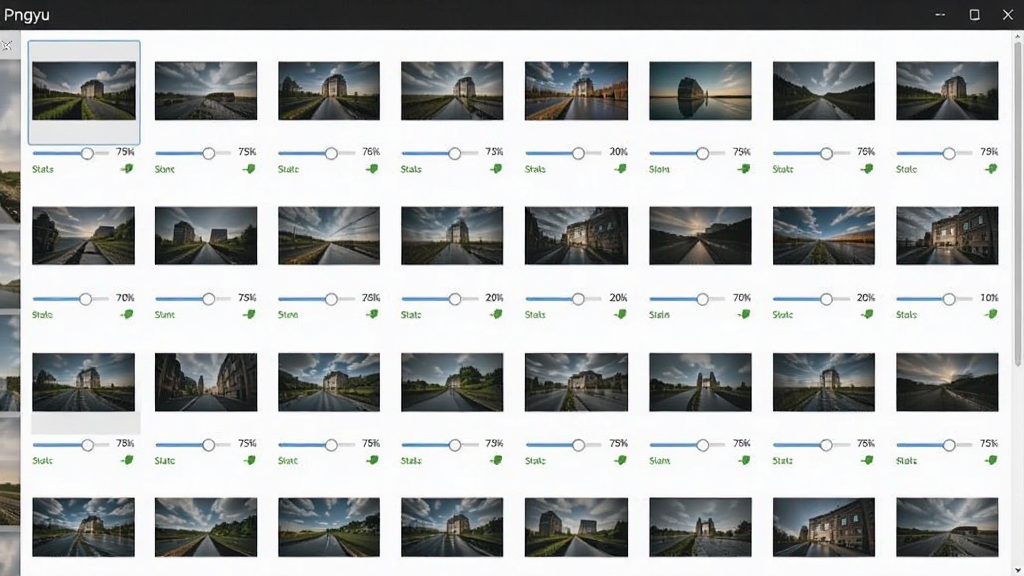Click the 20% slider handle under the second-row, fourth-column image
The image size is (1024, 576).
point(455,299)
